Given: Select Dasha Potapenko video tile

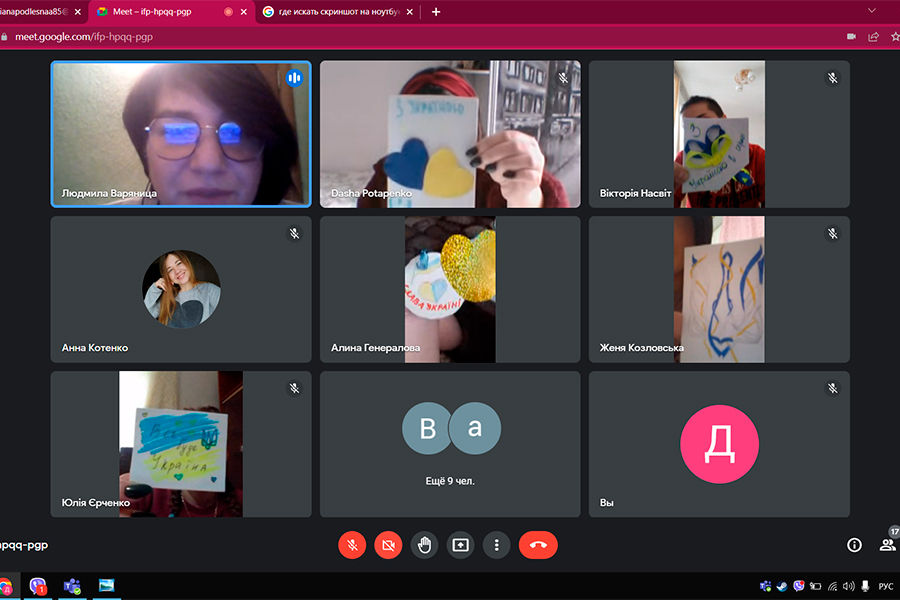Looking at the screenshot, I should pos(450,134).
